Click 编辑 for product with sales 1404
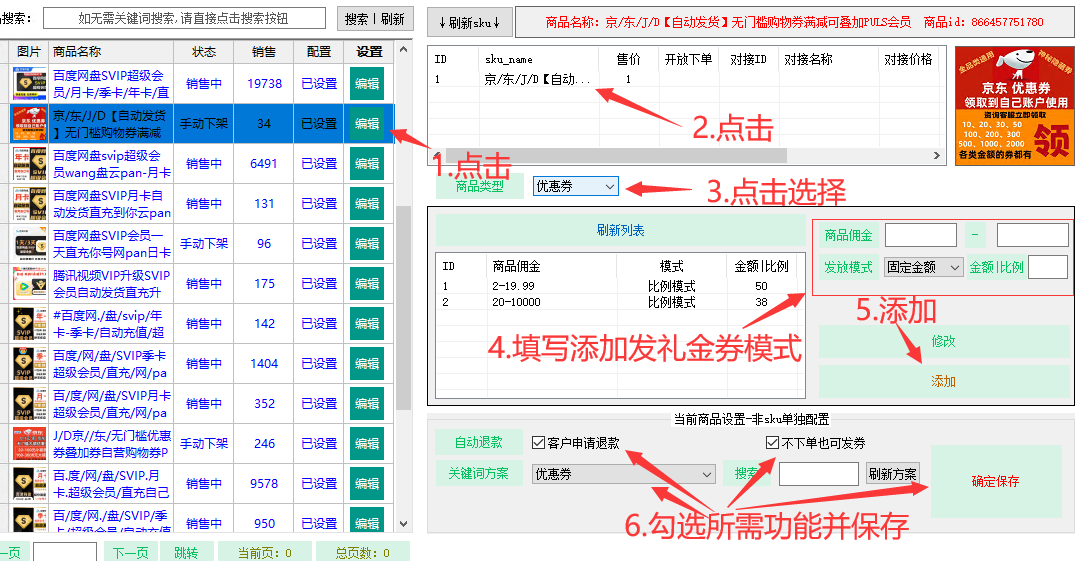1078x561 pixels. click(x=366, y=364)
